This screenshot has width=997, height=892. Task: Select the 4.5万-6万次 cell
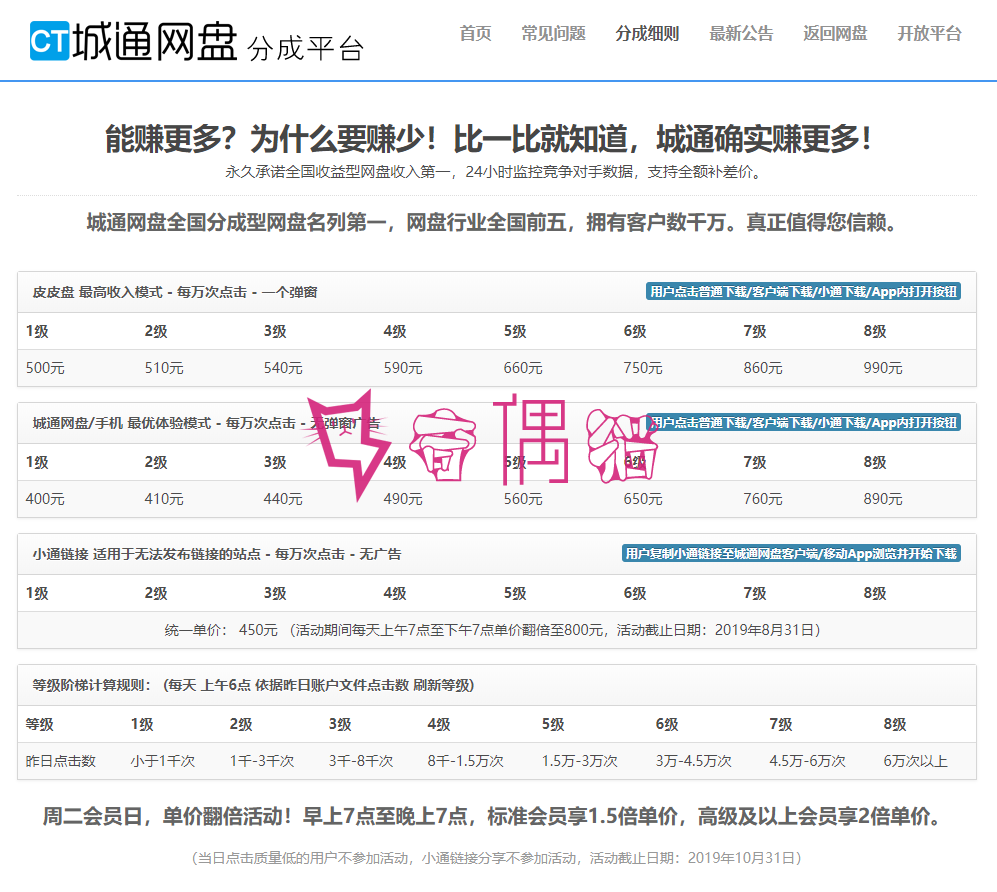click(808, 761)
